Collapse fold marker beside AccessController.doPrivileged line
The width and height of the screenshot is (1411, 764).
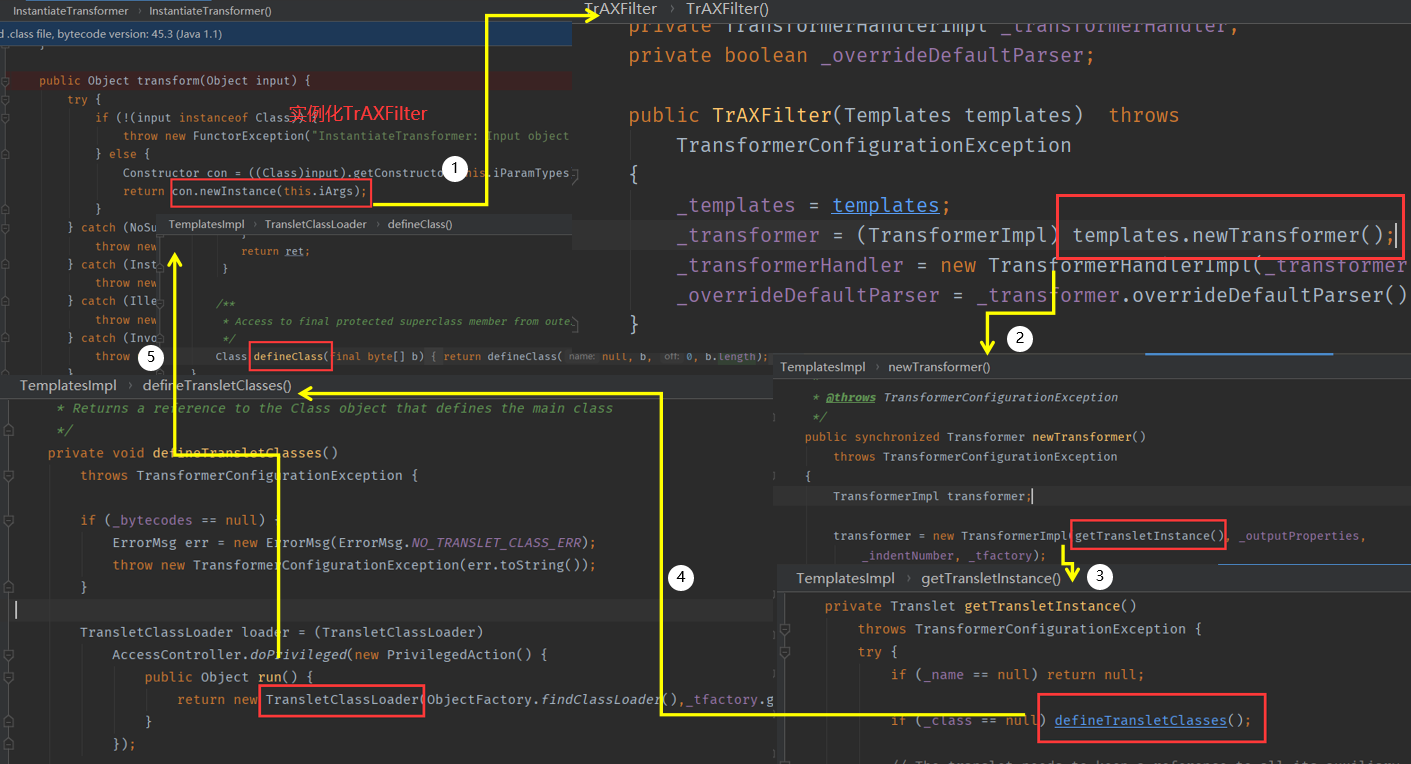click(9, 655)
